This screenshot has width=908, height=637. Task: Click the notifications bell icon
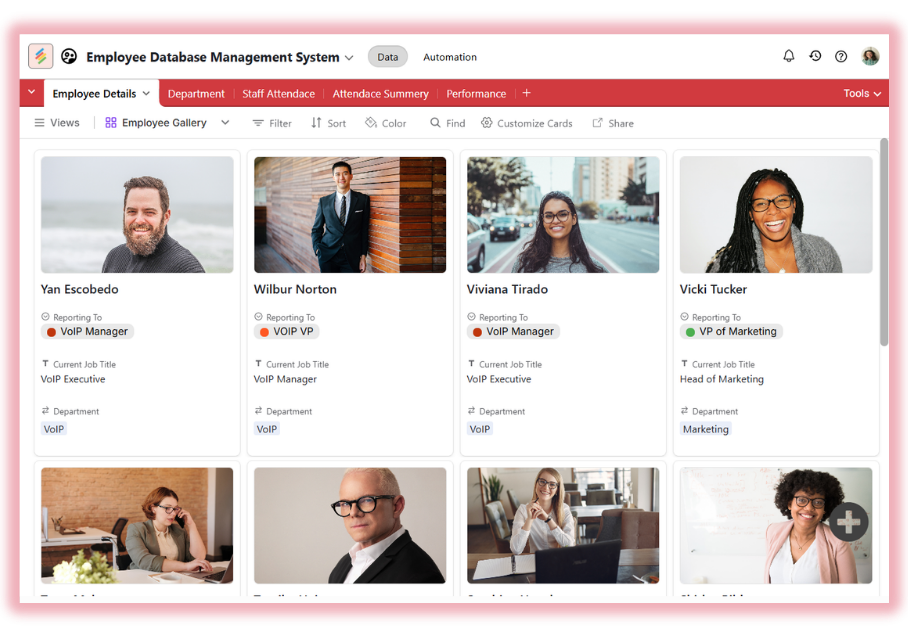[788, 57]
